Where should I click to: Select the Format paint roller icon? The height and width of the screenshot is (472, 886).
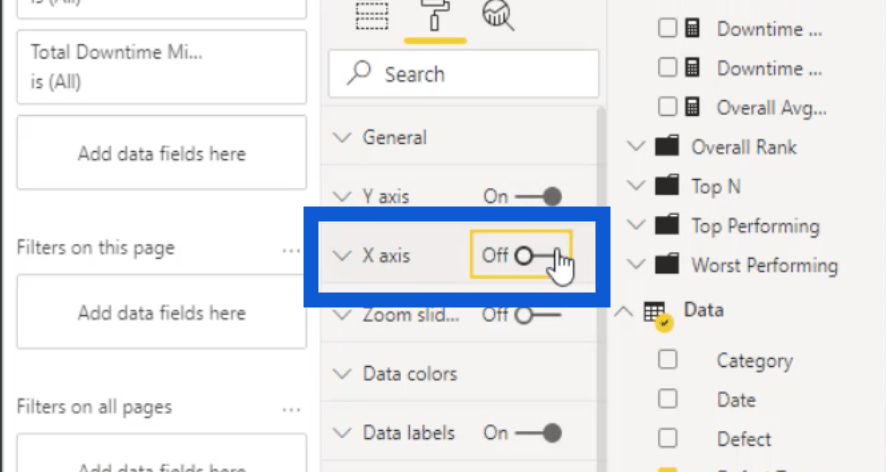tap(435, 15)
